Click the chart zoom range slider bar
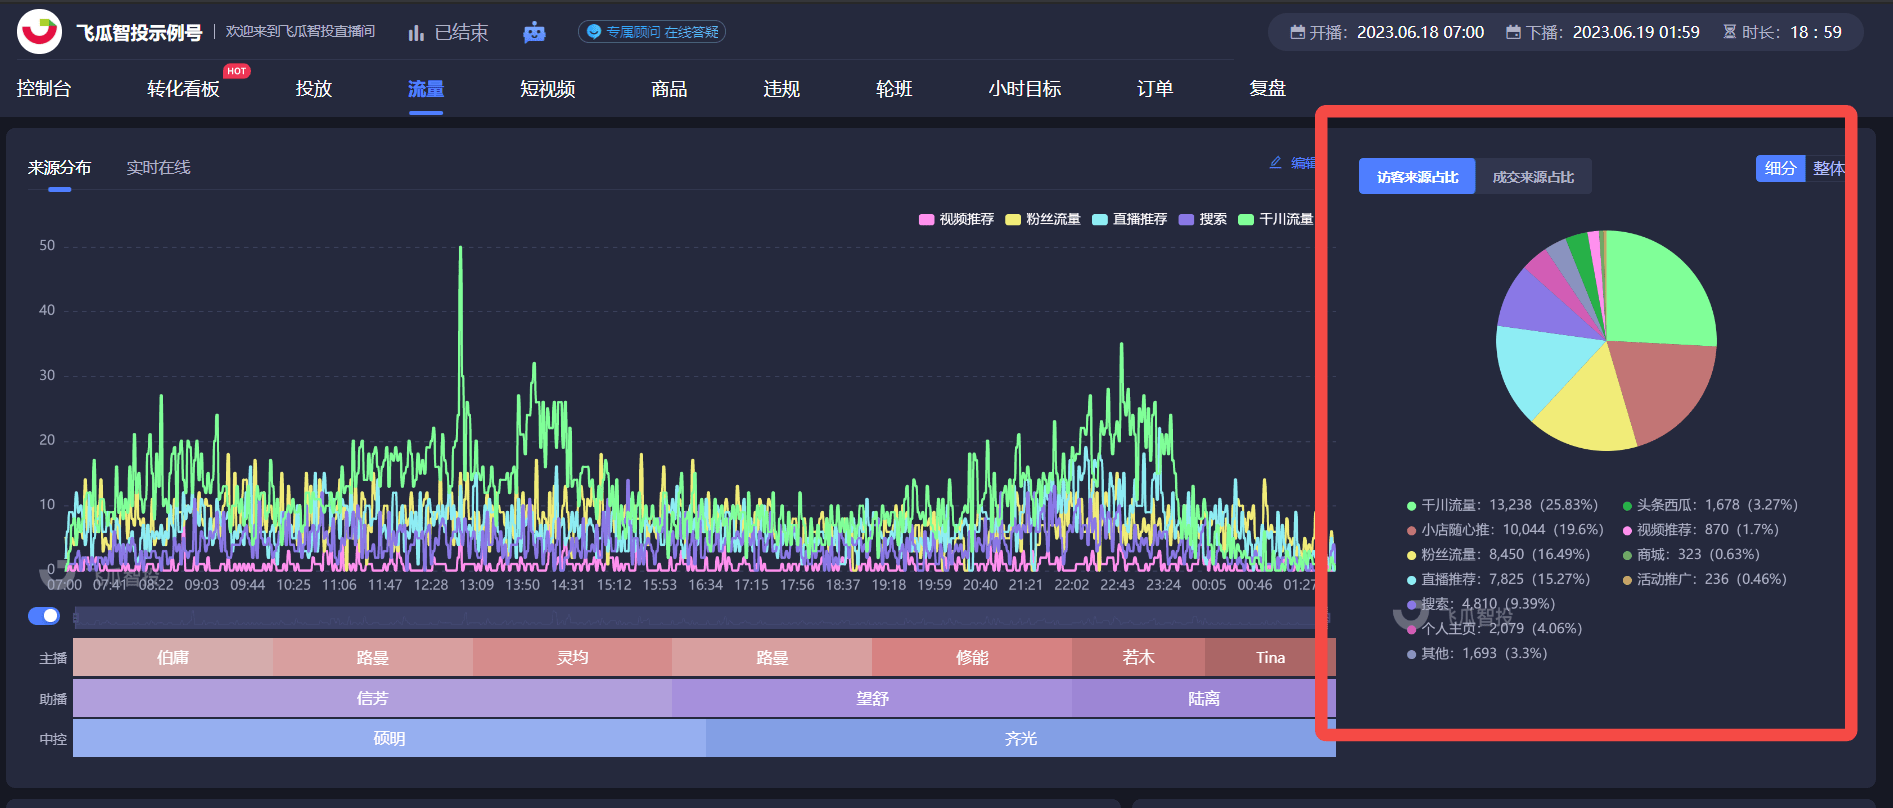The width and height of the screenshot is (1893, 808). 700,617
